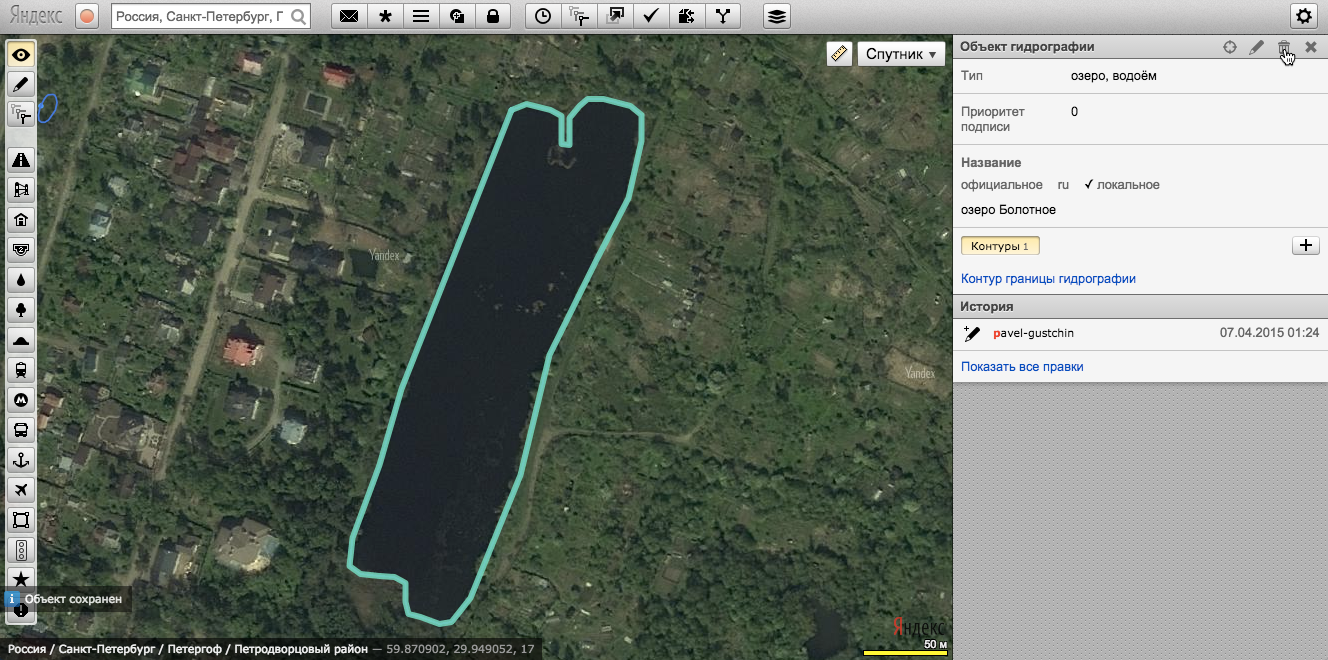Toggle the eye view mode in left toolbar
The height and width of the screenshot is (660, 1328).
click(21, 55)
